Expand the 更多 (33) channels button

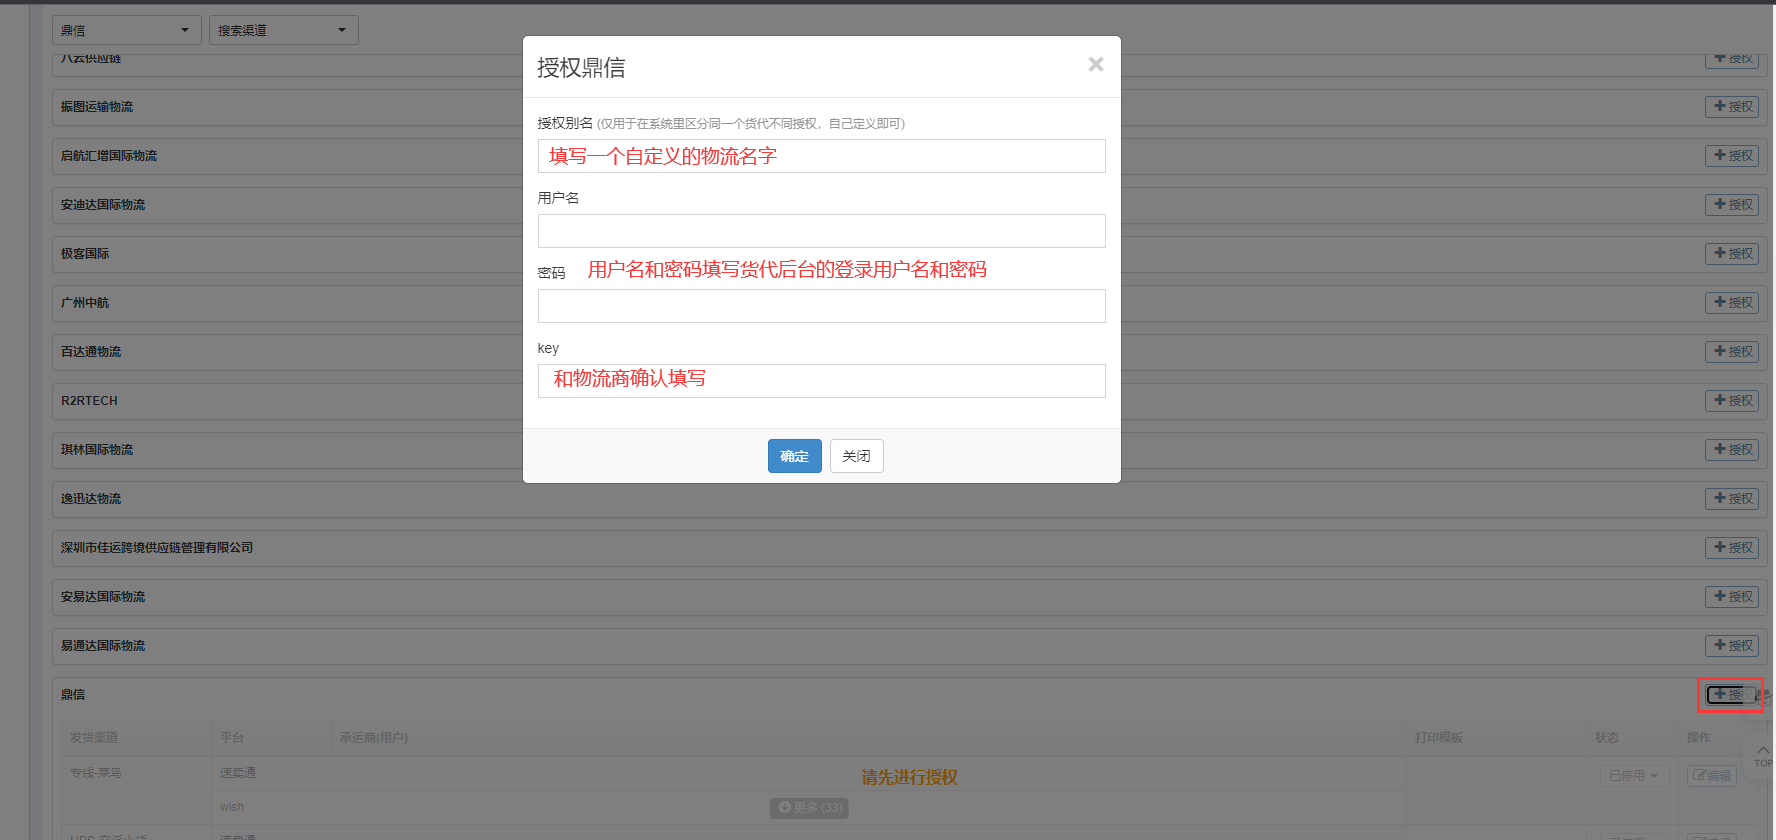click(x=809, y=807)
